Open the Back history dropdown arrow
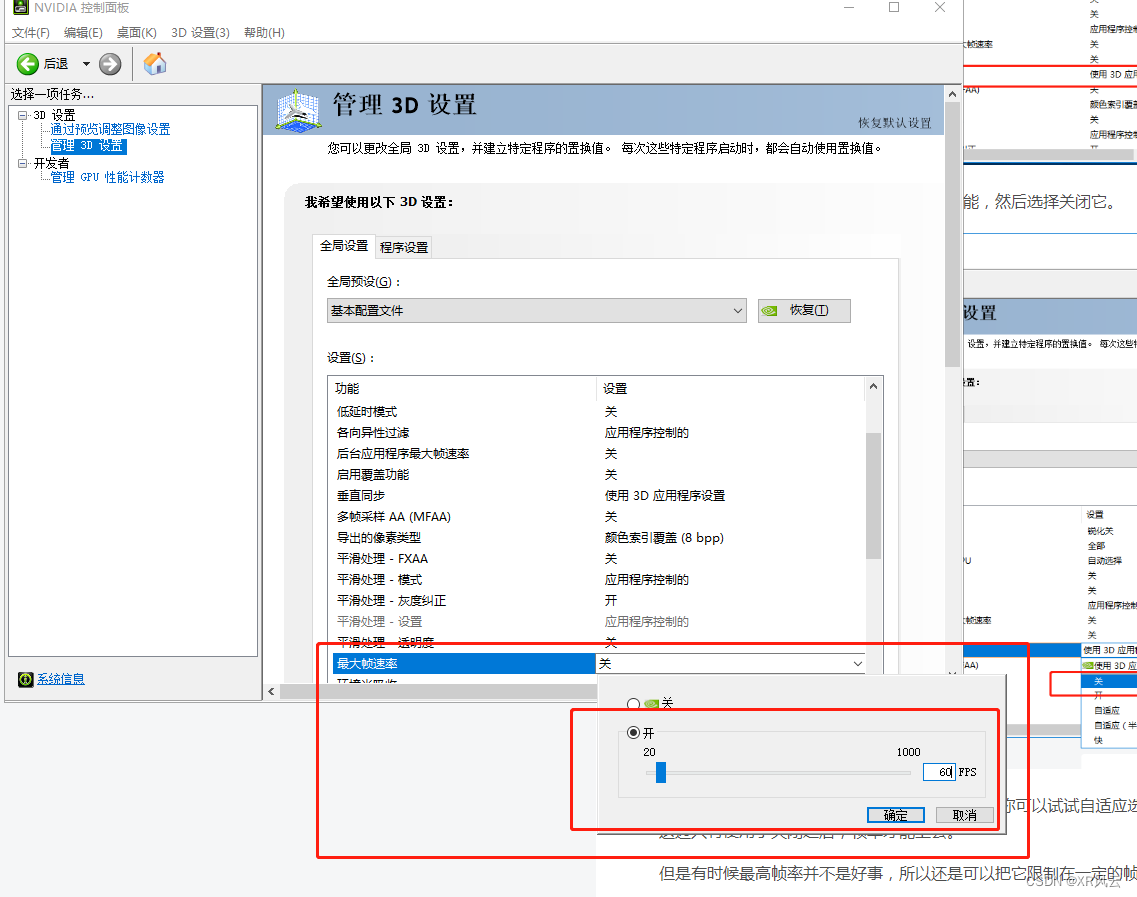The height and width of the screenshot is (897, 1137). (86, 64)
